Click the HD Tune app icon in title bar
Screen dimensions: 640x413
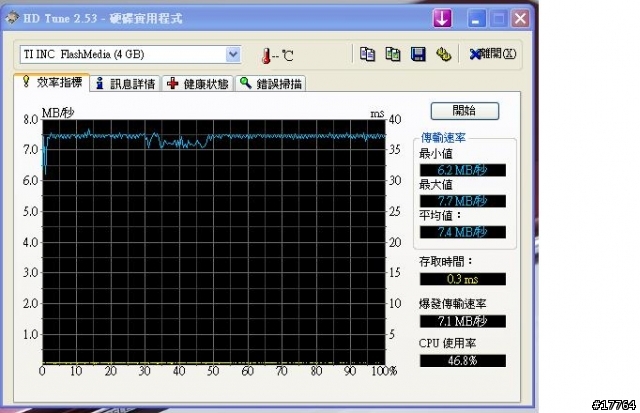(13, 18)
